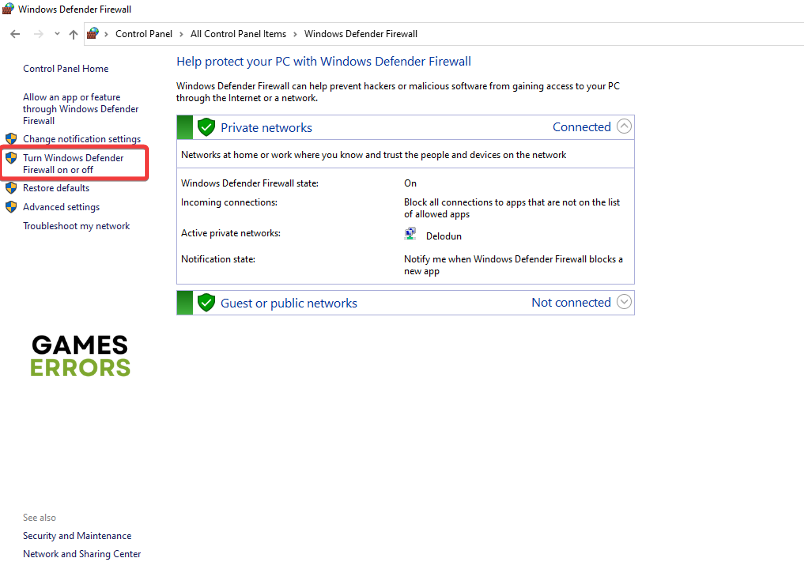Click shield icon beside Turn Firewall on or off
Image resolution: width=804 pixels, height=569 pixels.
11,158
